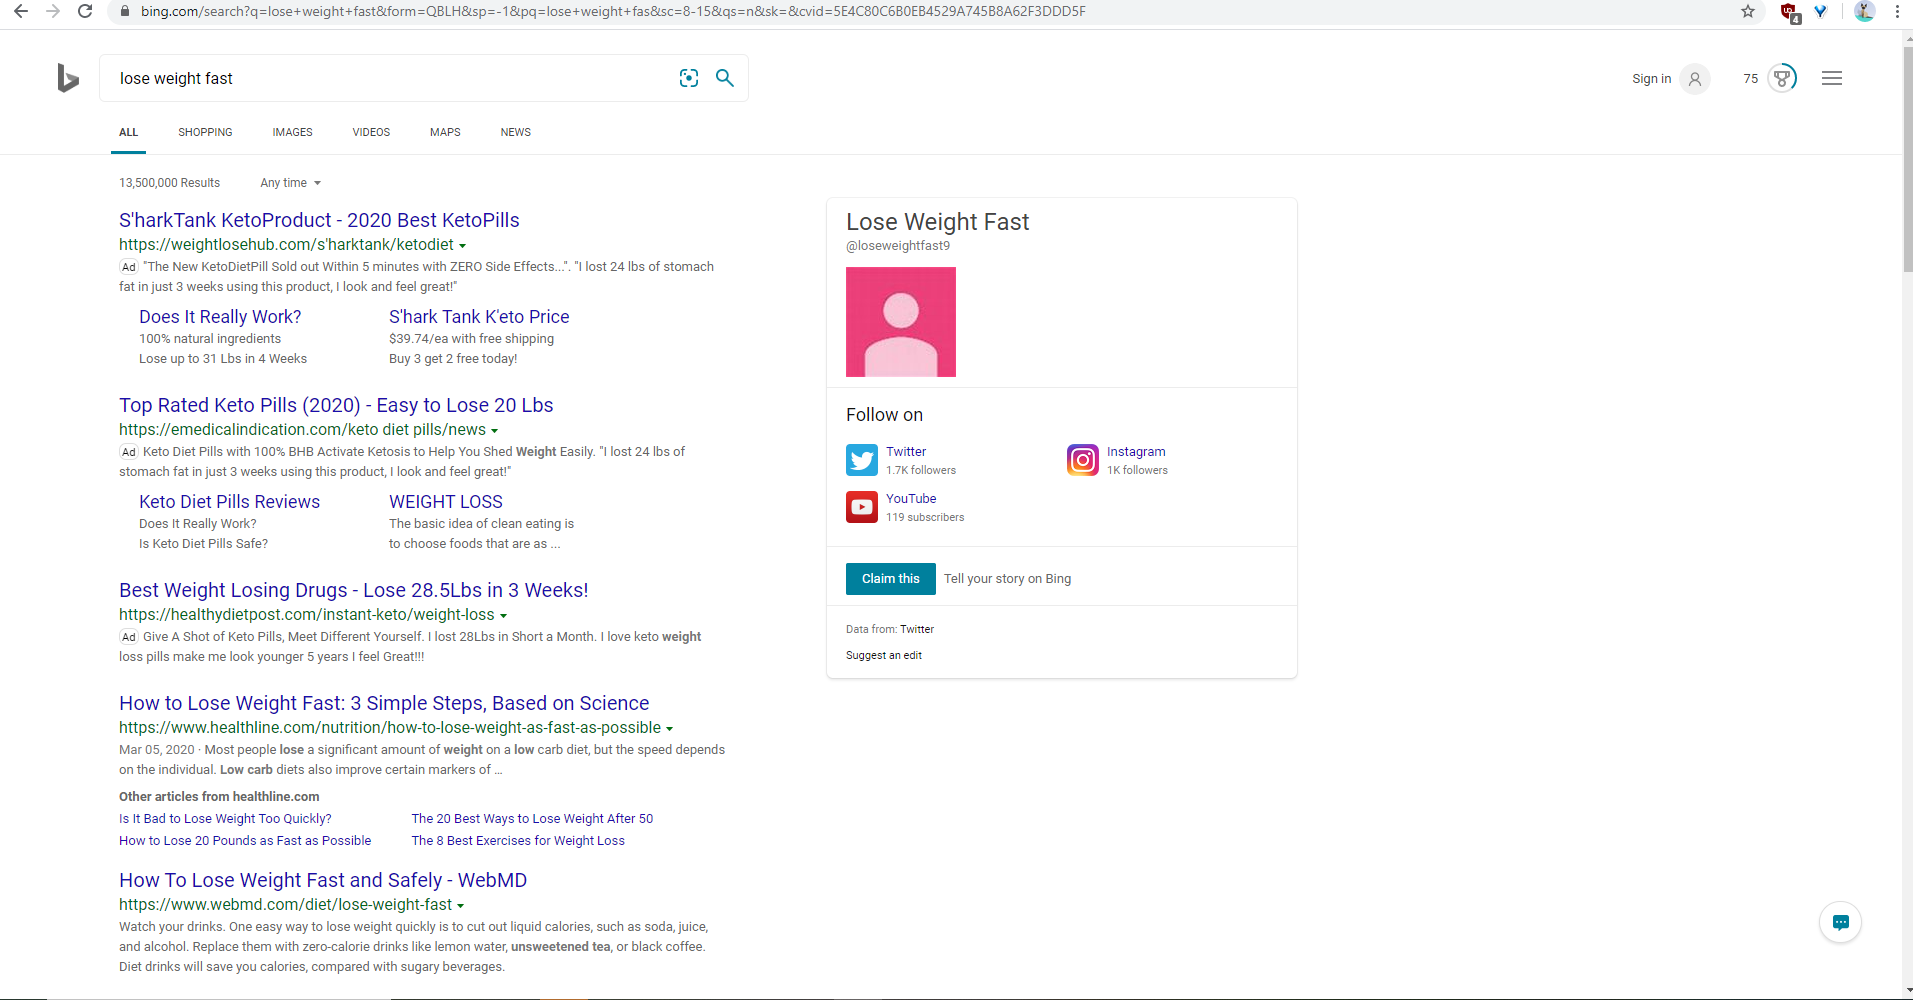Open S'harkTank KetoProduct ad result
This screenshot has width=1913, height=1000.
click(319, 220)
